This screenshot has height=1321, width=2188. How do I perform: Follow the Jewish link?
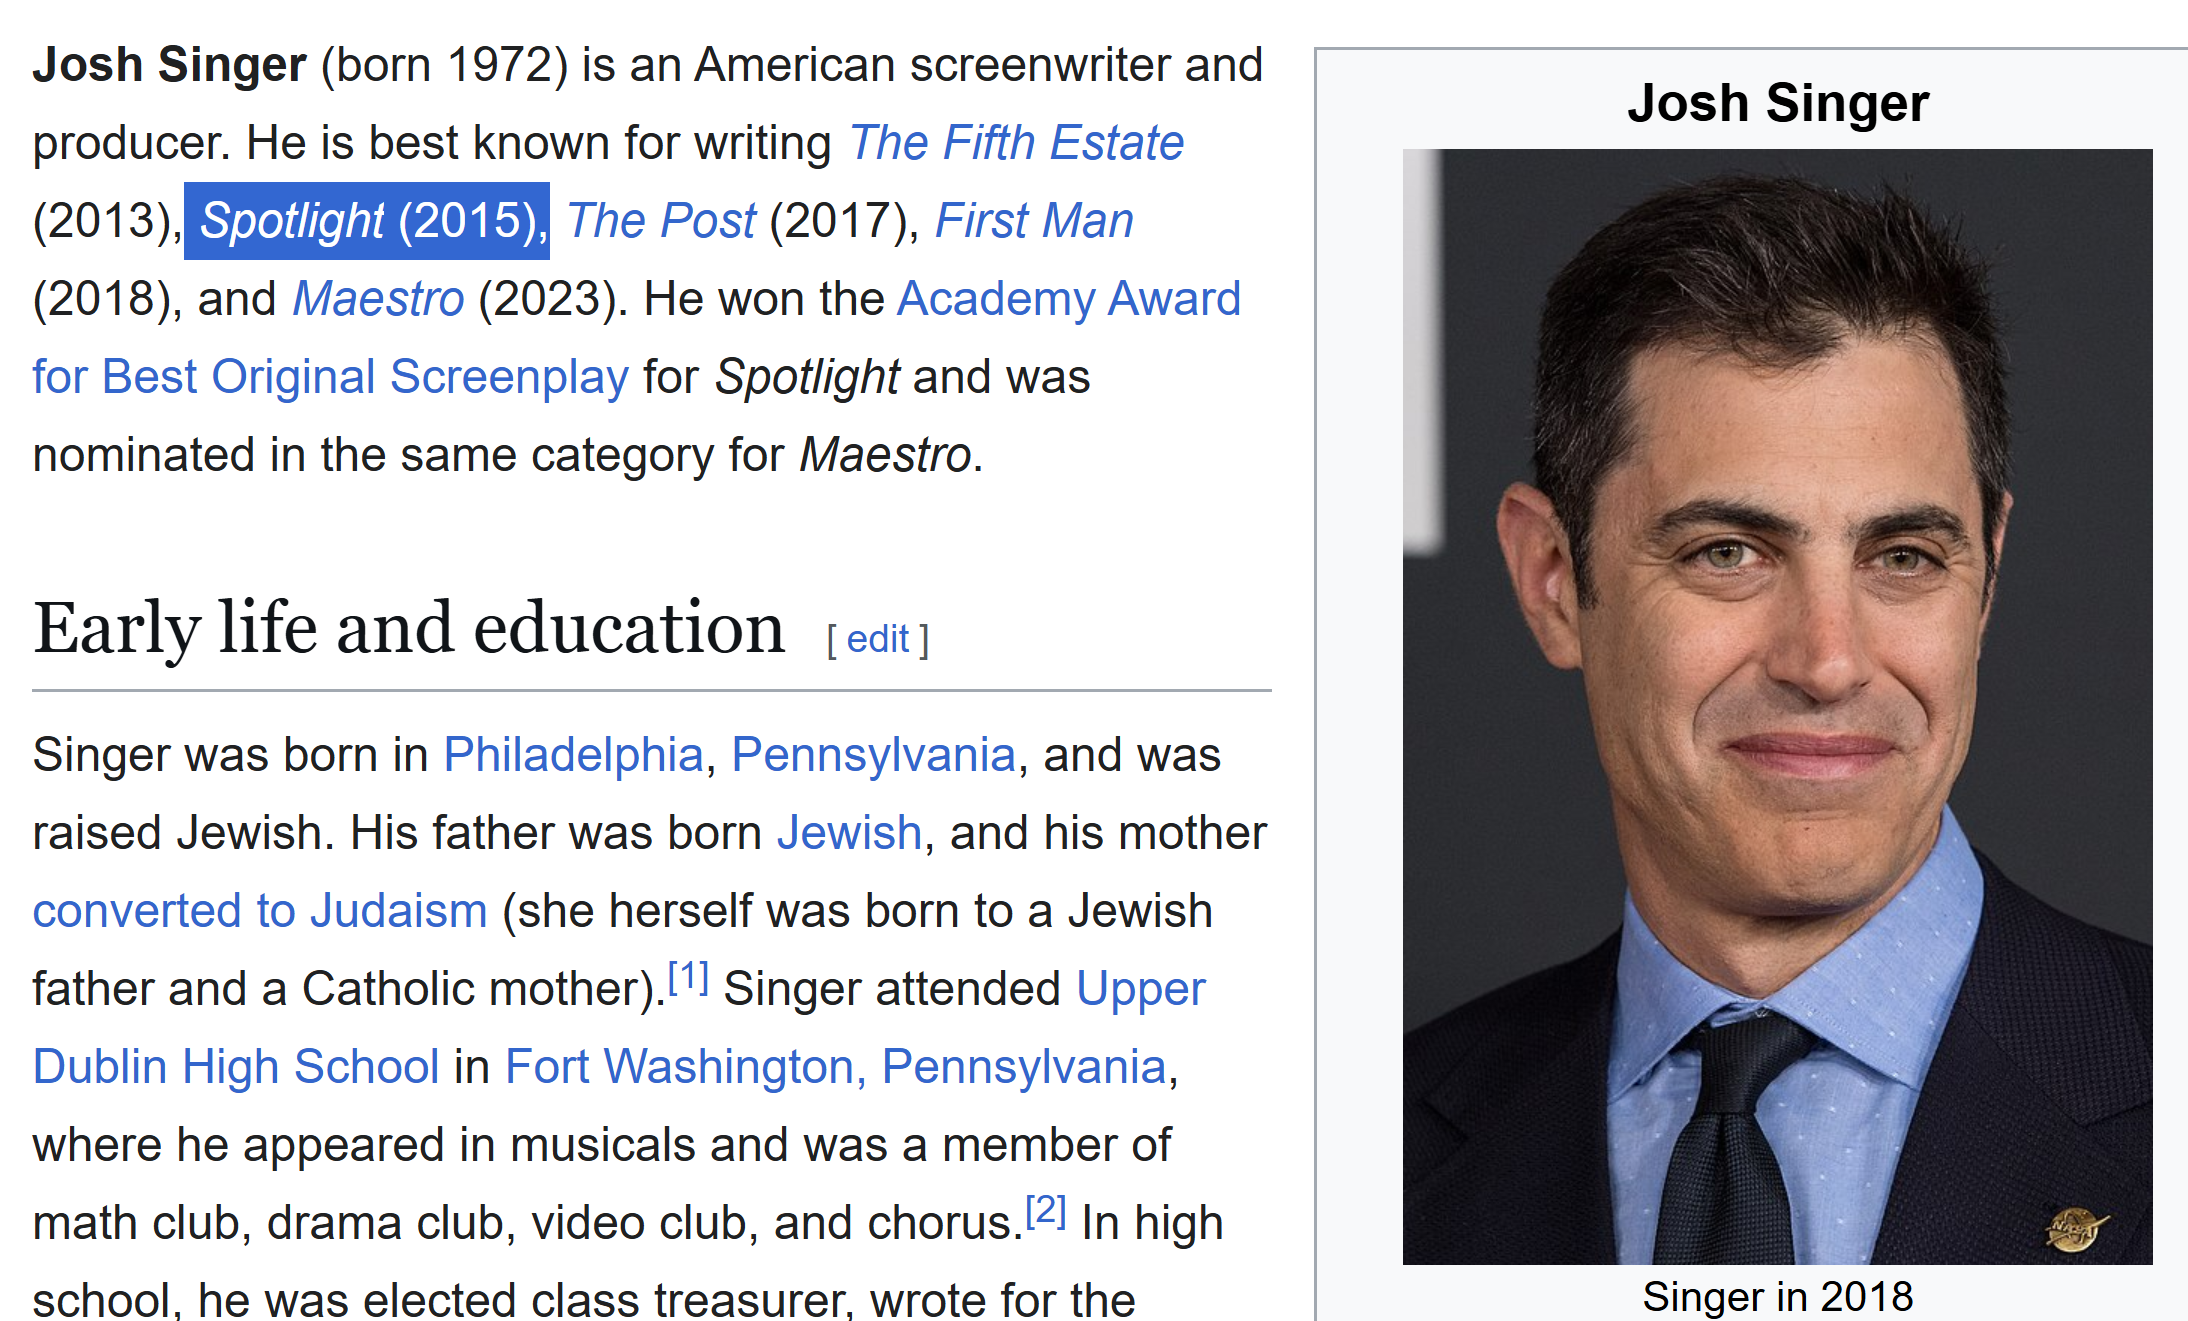849,833
